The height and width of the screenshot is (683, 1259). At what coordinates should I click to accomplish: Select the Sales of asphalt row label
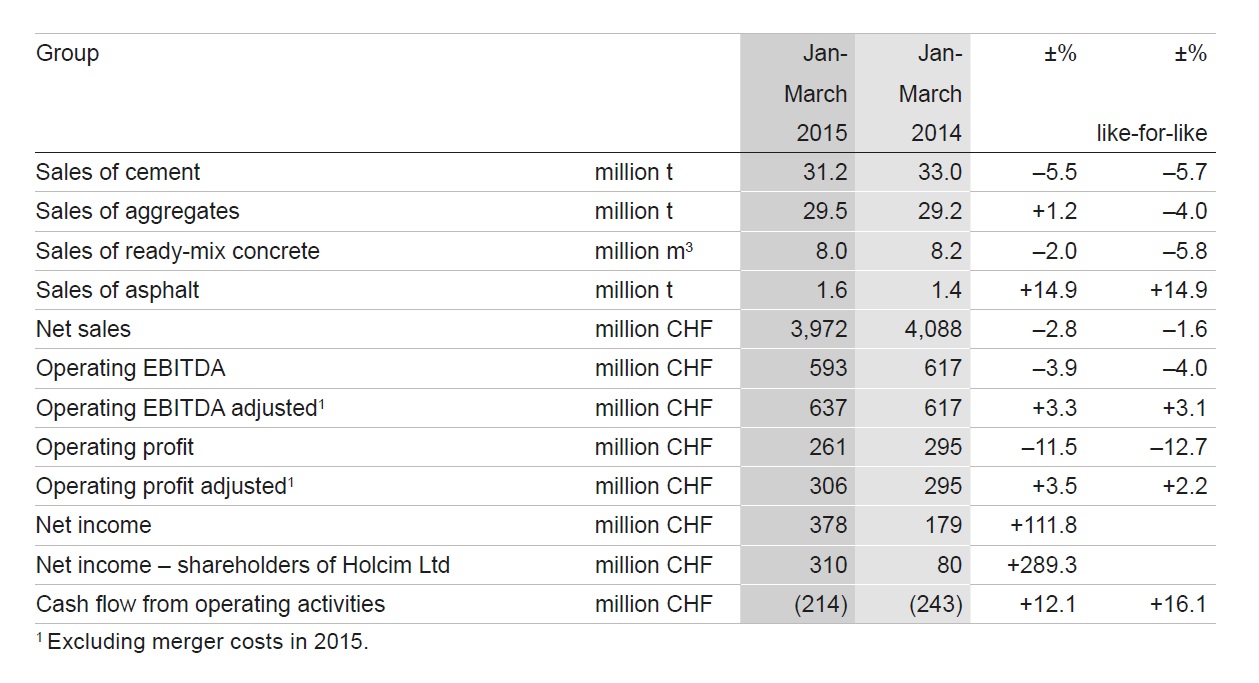pos(118,290)
